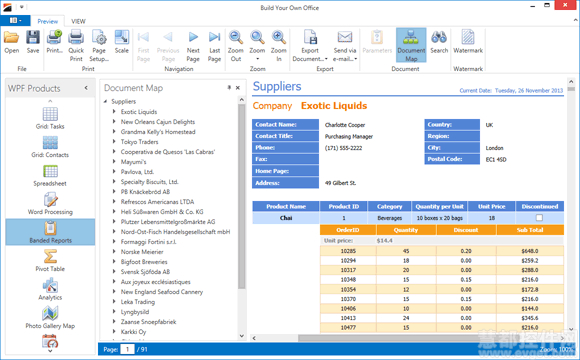Click order cell 10285
This screenshot has width=580, height=360.
348,251
